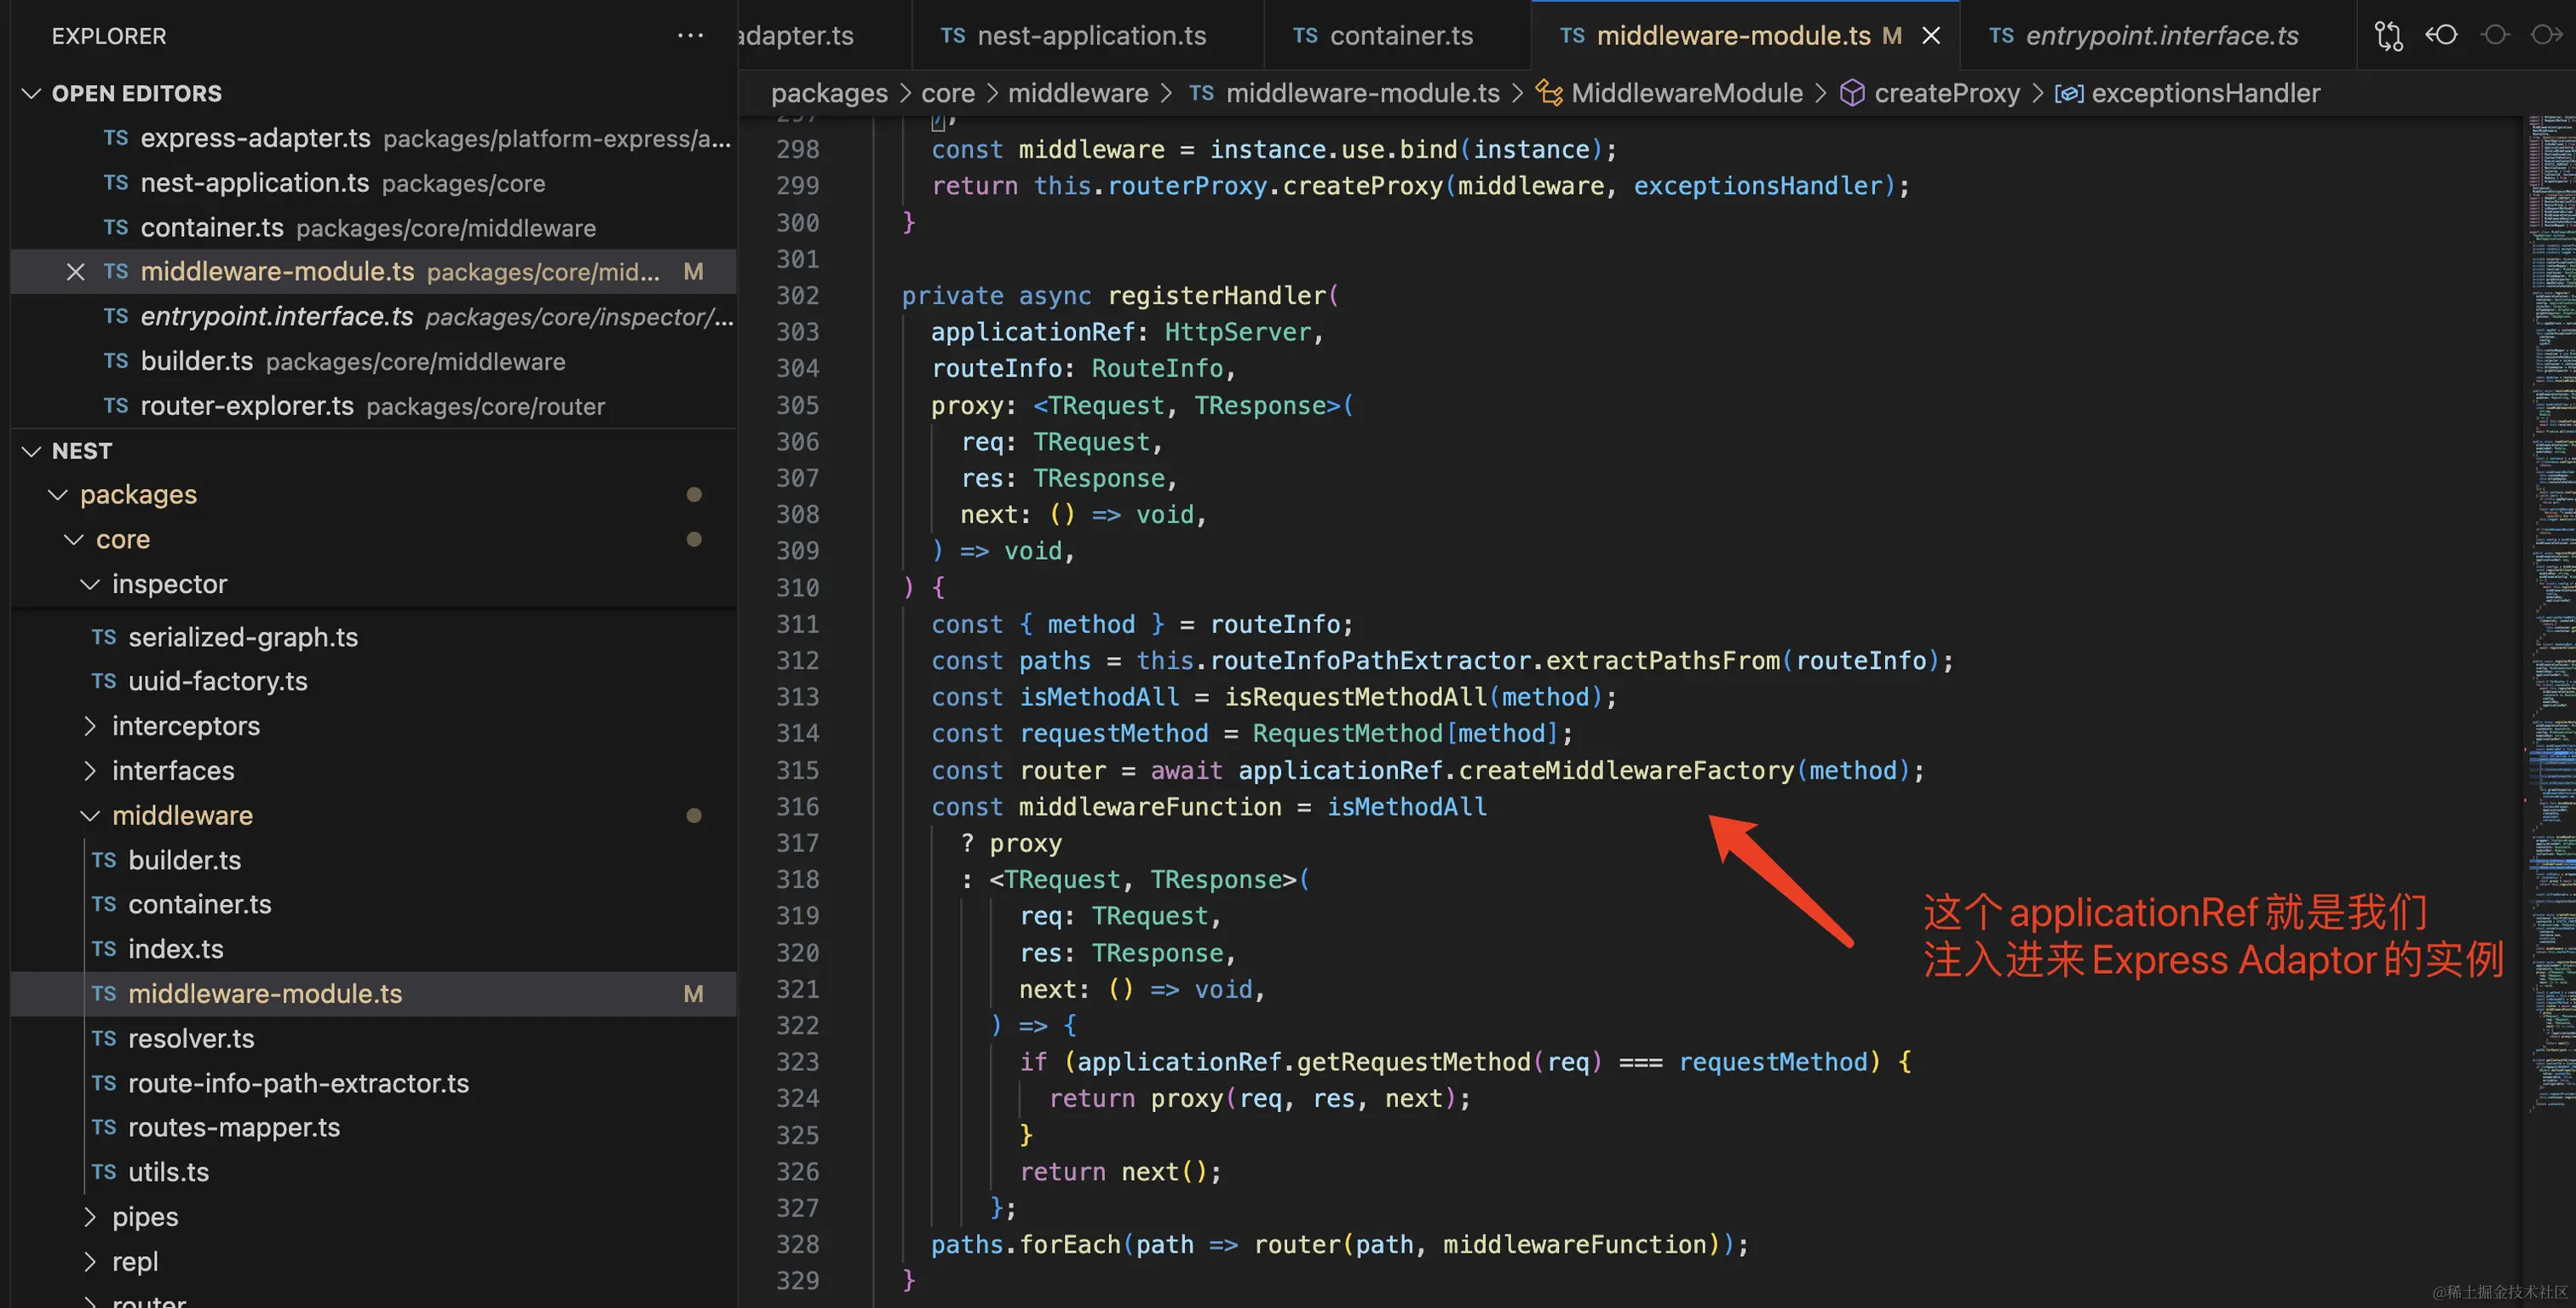Expand the repl folder
Screen dimensions: 2576x1308
tap(90, 1262)
